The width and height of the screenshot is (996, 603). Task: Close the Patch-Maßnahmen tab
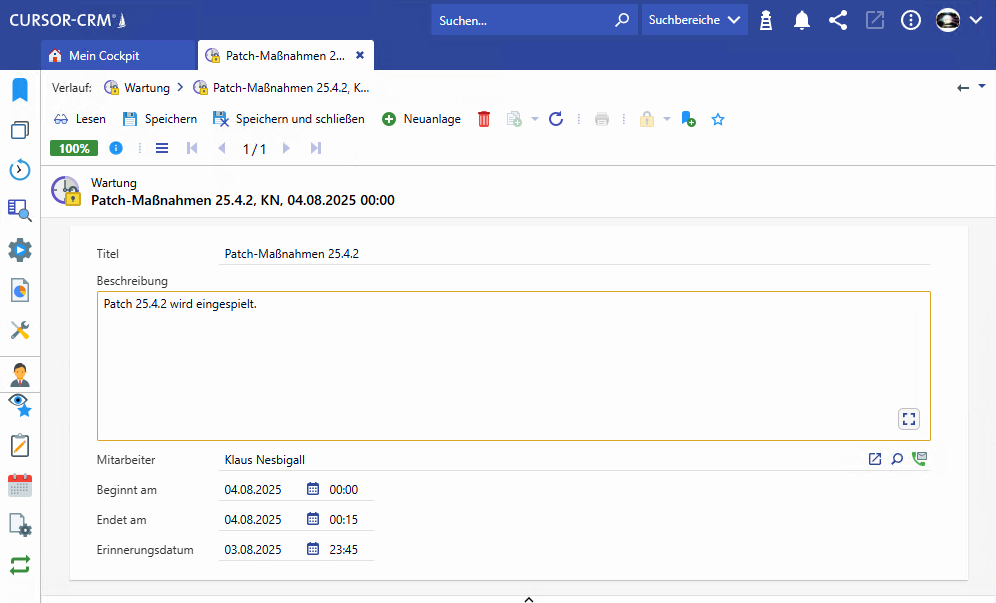(x=360, y=55)
